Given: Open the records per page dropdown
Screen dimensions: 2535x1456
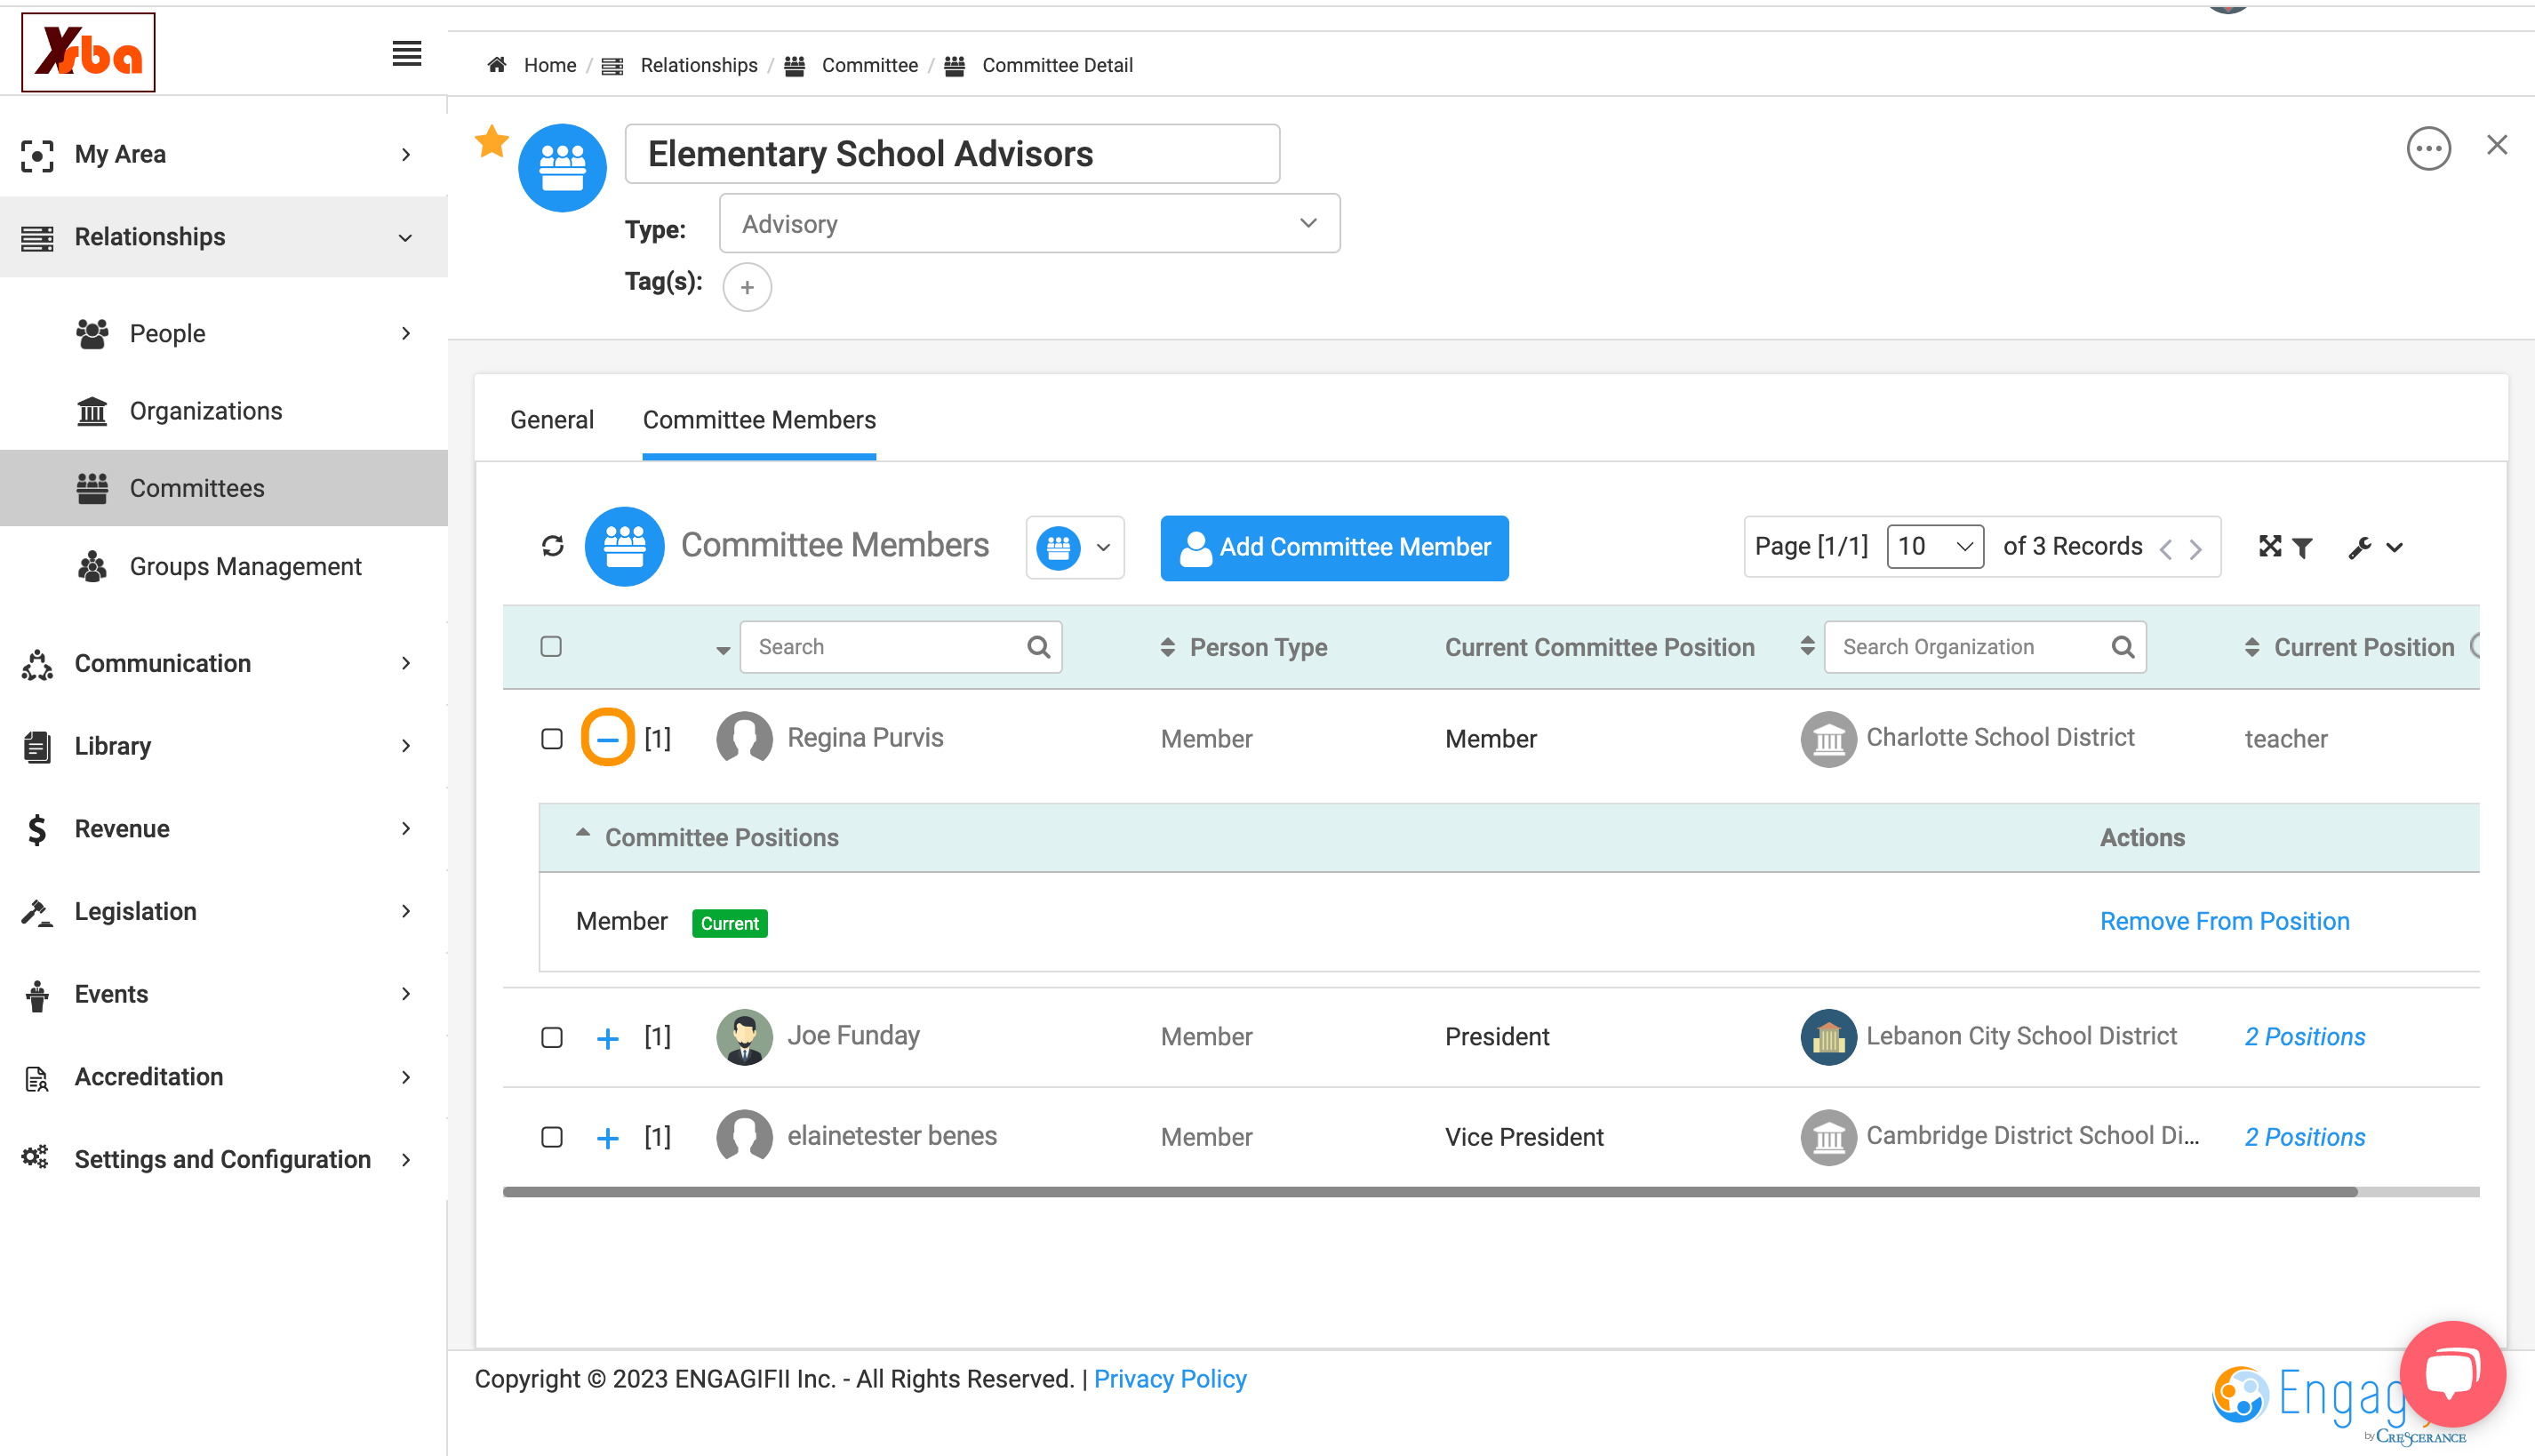Looking at the screenshot, I should click(1934, 546).
